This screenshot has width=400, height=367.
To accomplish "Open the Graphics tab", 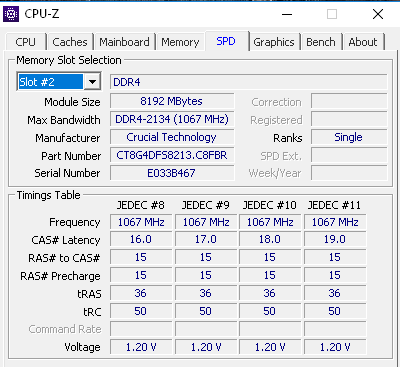I will (x=274, y=42).
